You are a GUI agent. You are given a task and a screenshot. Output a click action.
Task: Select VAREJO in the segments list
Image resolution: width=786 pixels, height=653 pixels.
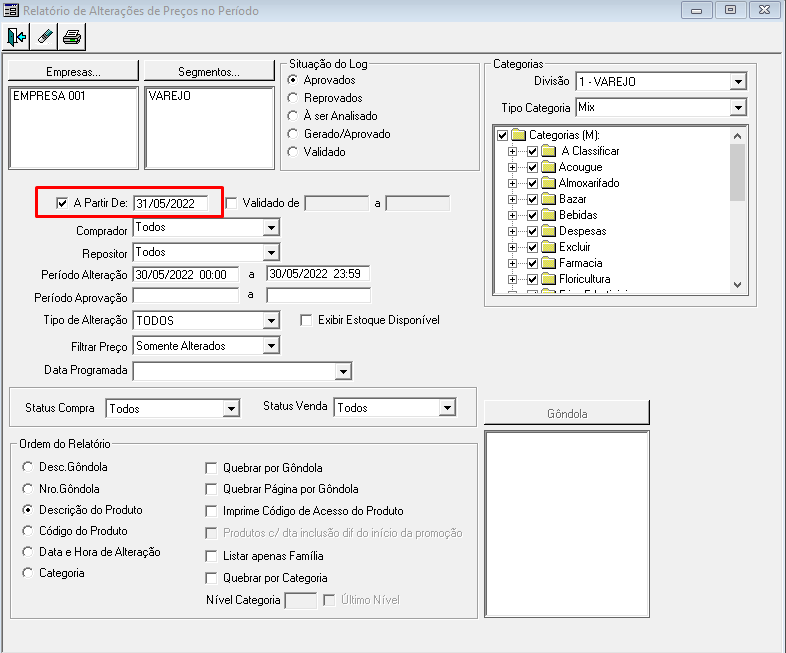169,96
